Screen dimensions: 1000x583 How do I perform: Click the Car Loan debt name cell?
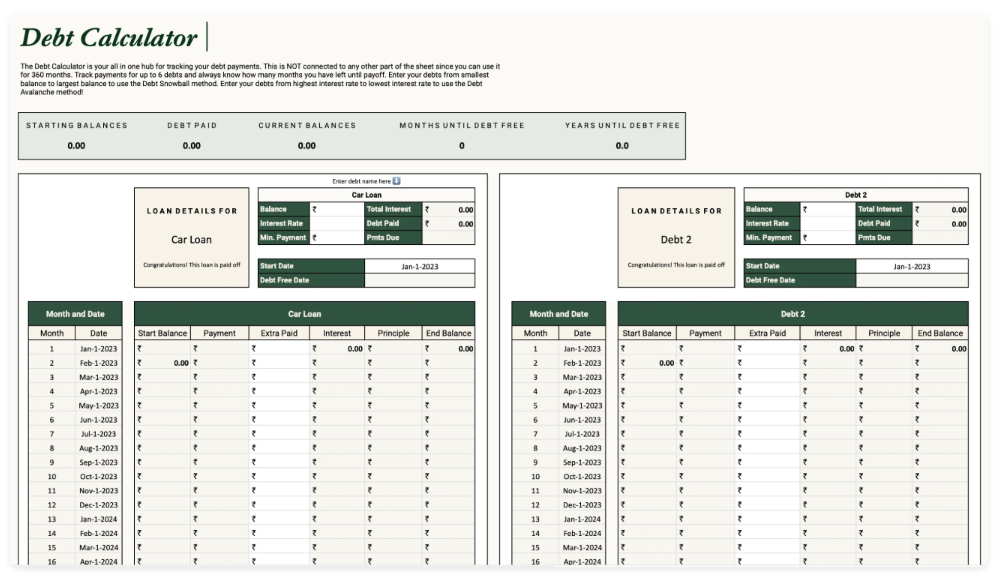click(366, 195)
